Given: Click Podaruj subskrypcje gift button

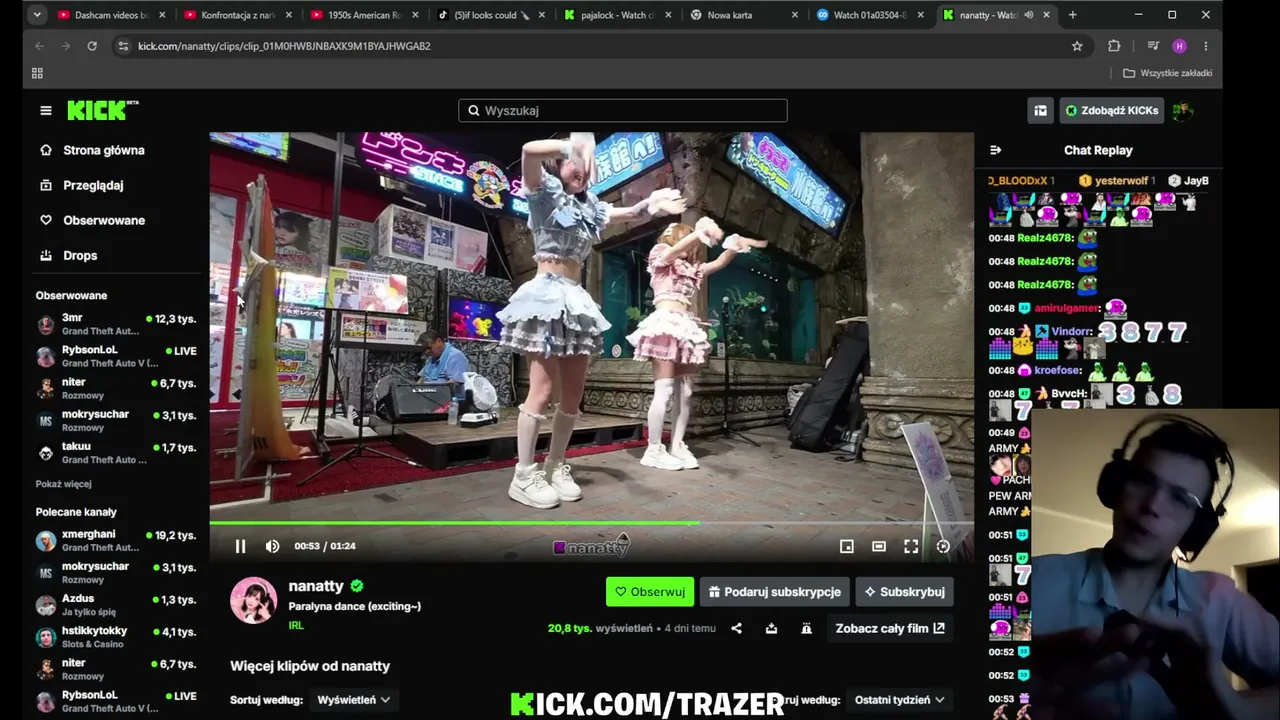Looking at the screenshot, I should click(x=775, y=592).
